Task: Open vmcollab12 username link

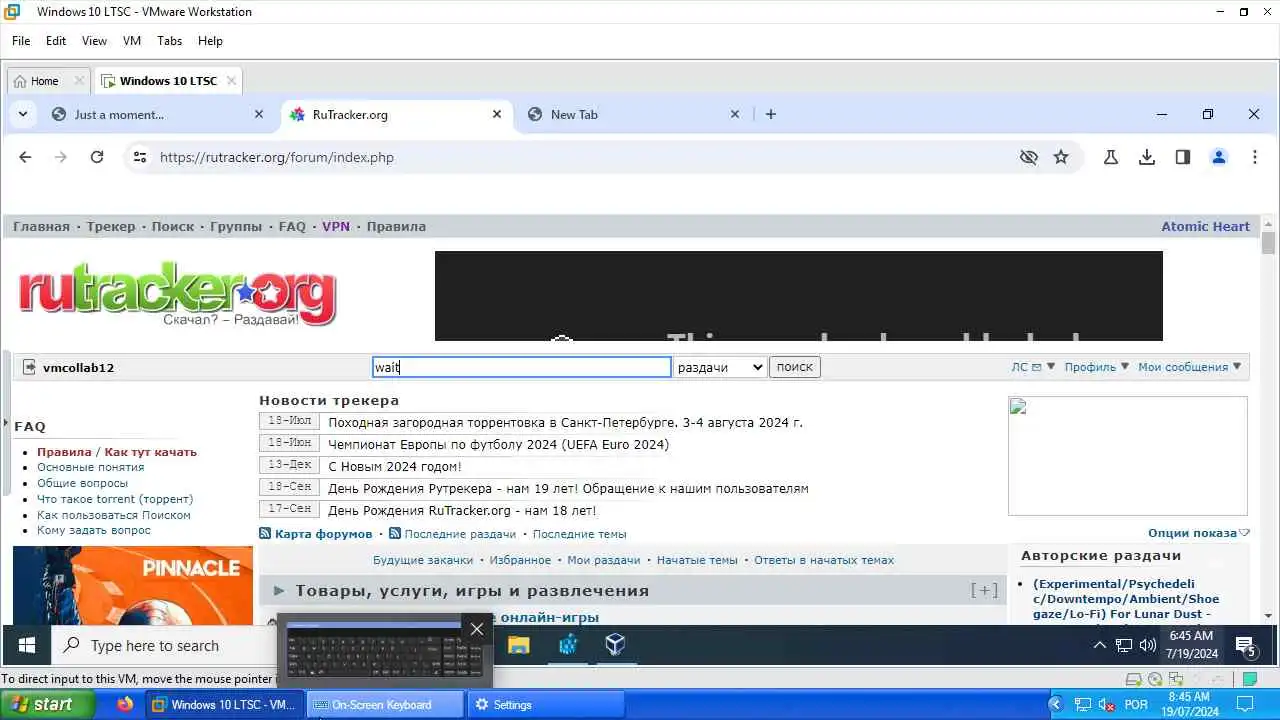Action: coord(78,367)
